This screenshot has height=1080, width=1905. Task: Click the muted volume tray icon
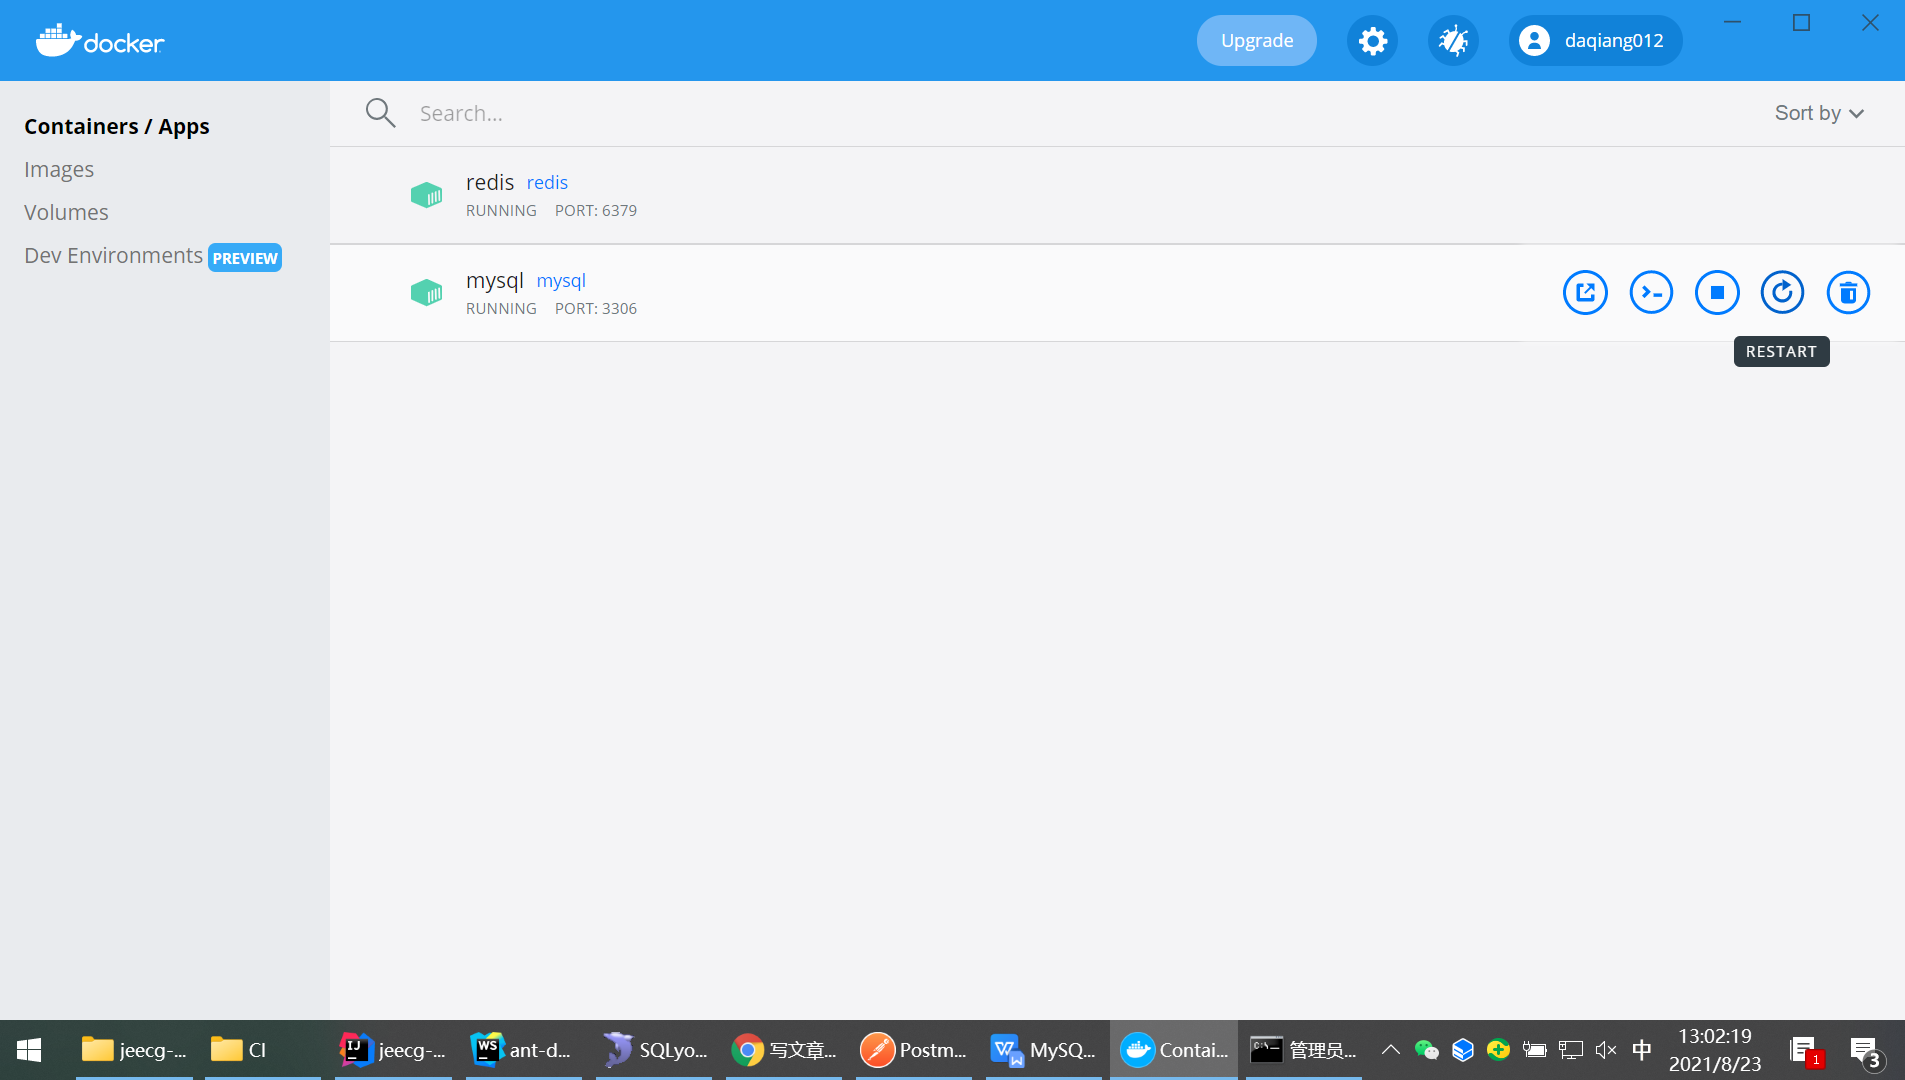[x=1606, y=1050]
